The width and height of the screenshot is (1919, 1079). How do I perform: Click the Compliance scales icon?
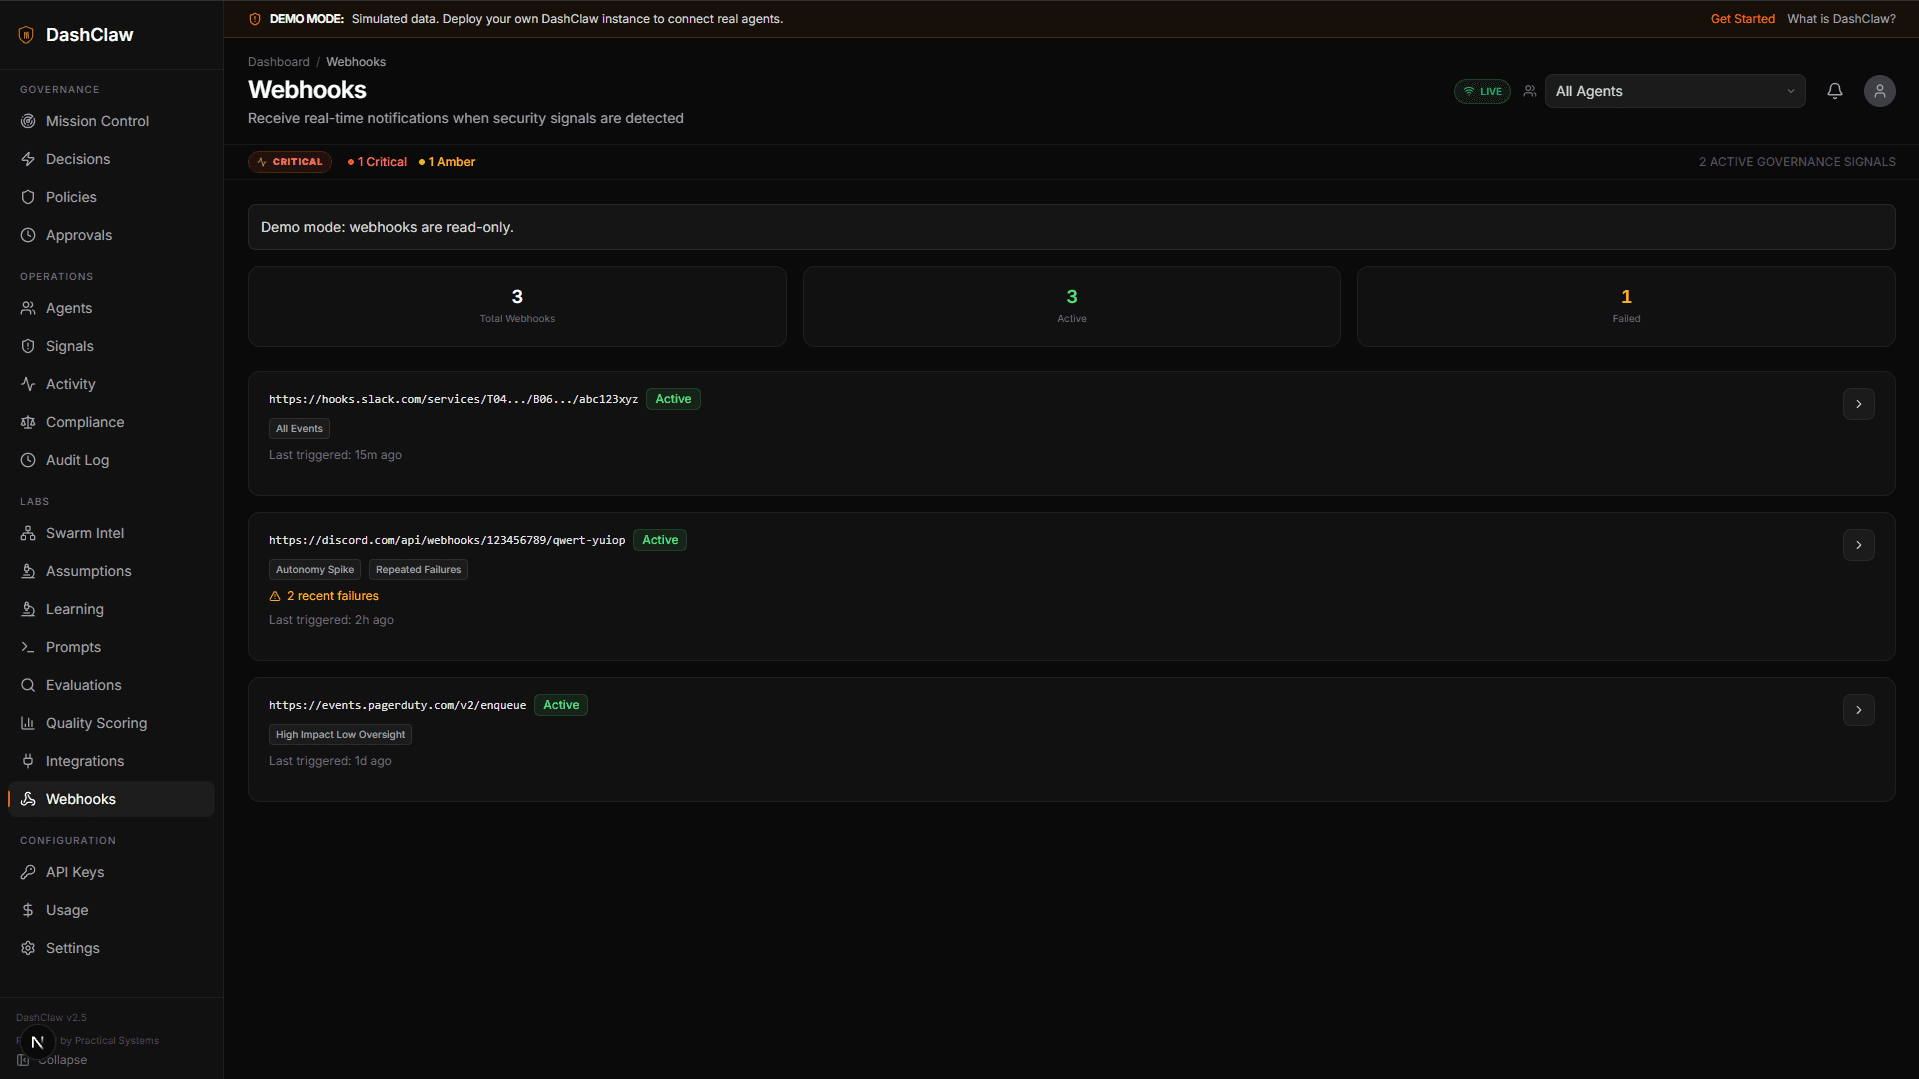28,421
